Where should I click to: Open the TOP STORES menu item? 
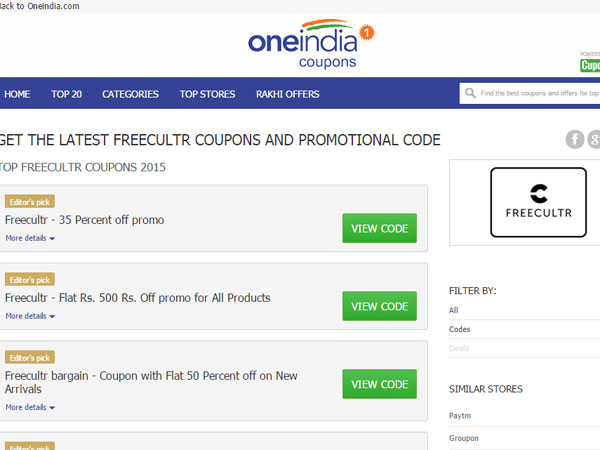(x=207, y=94)
